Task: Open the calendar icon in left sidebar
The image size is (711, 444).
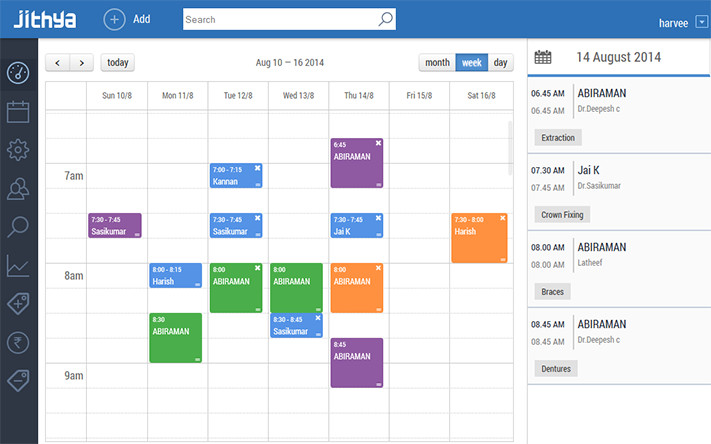Action: click(18, 111)
